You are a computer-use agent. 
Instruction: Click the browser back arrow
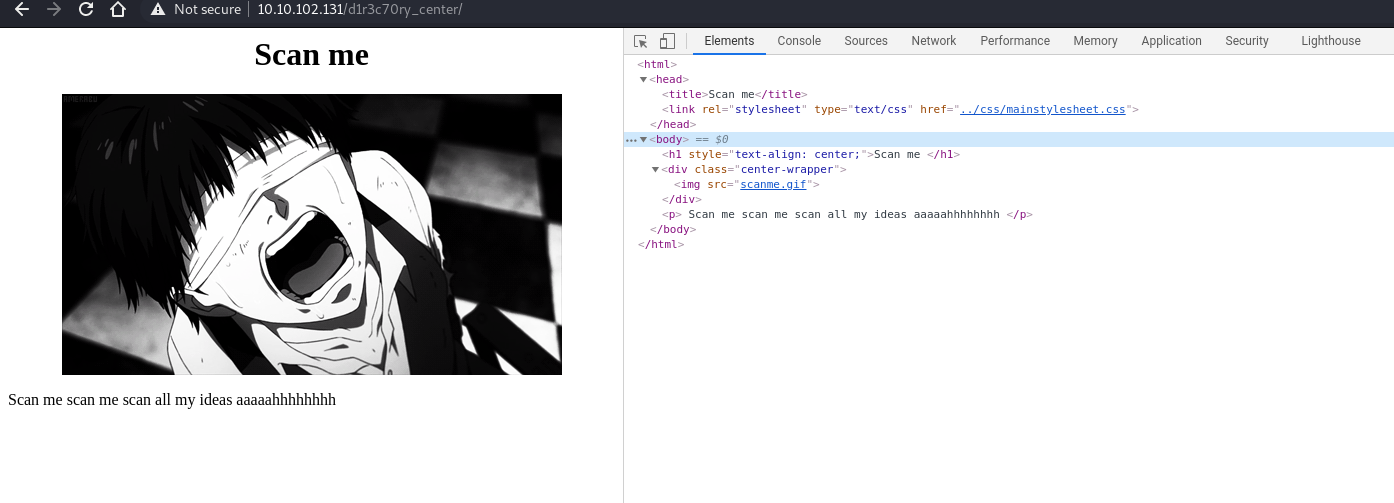coord(22,10)
